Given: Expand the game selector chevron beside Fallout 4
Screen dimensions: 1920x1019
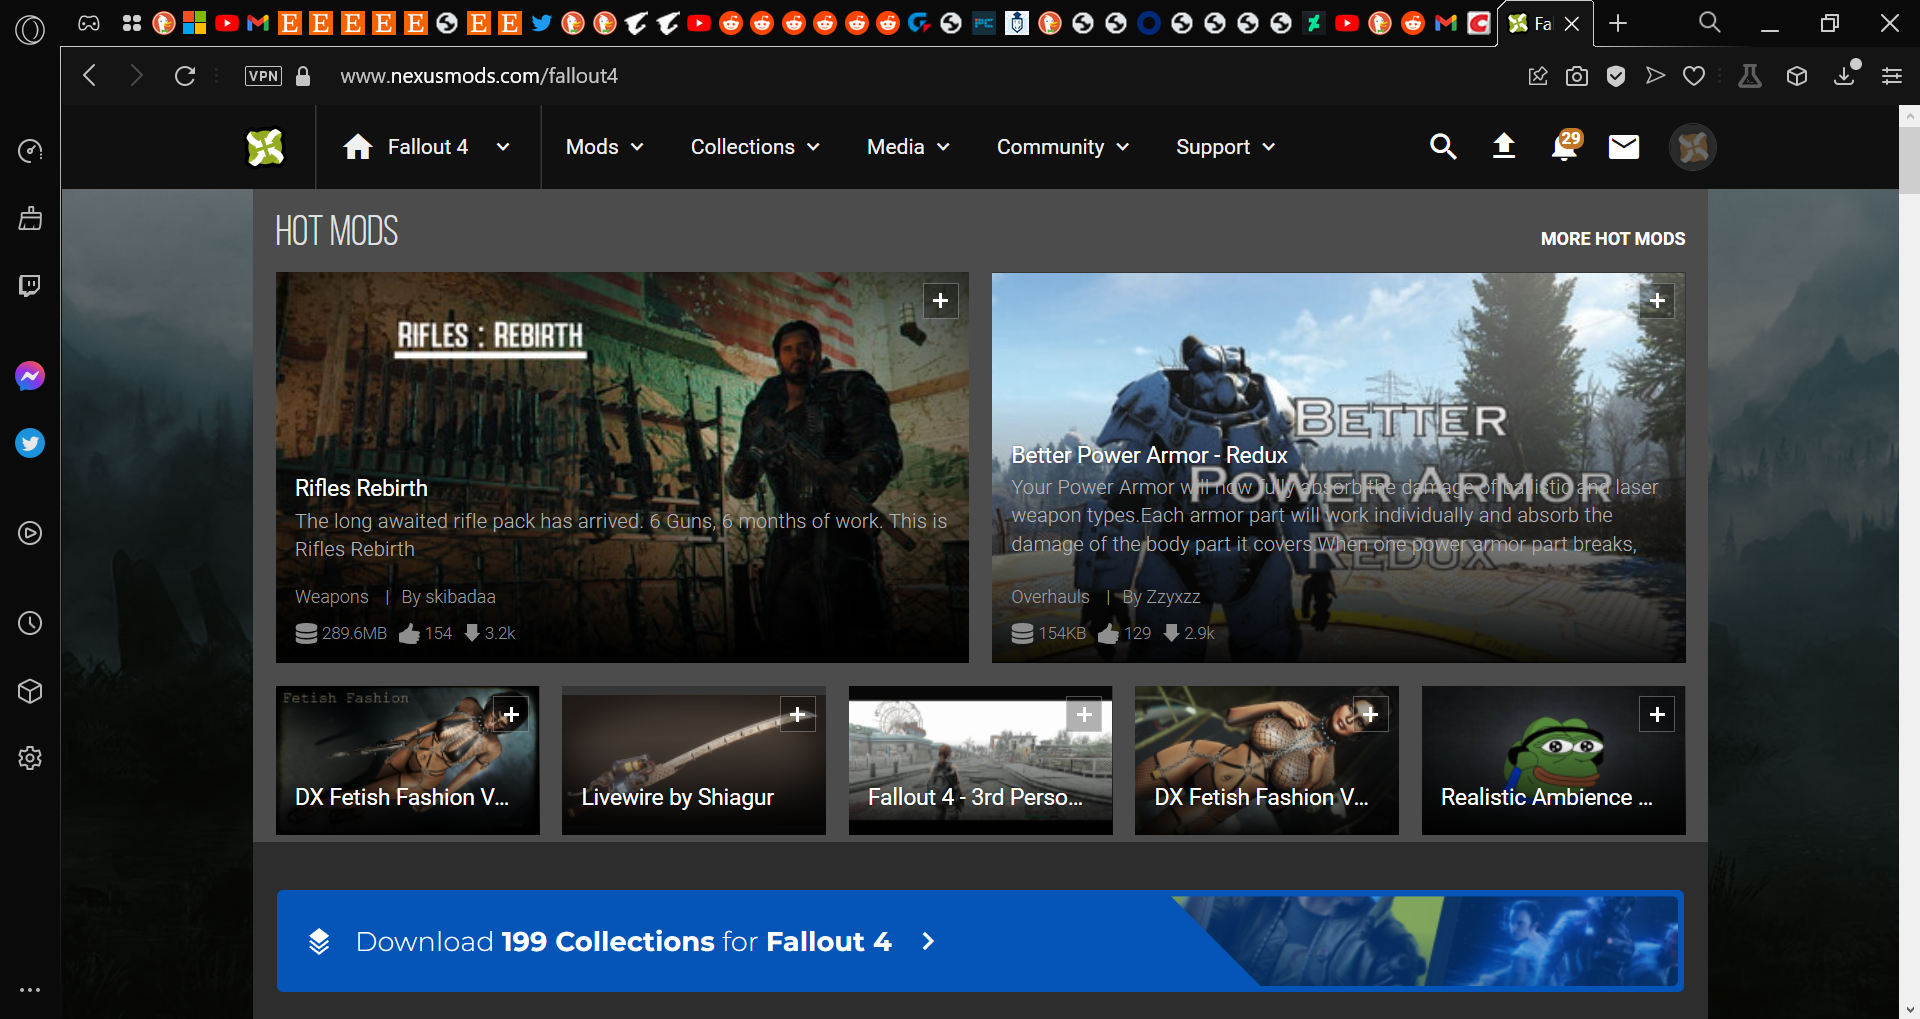Looking at the screenshot, I should [x=503, y=147].
